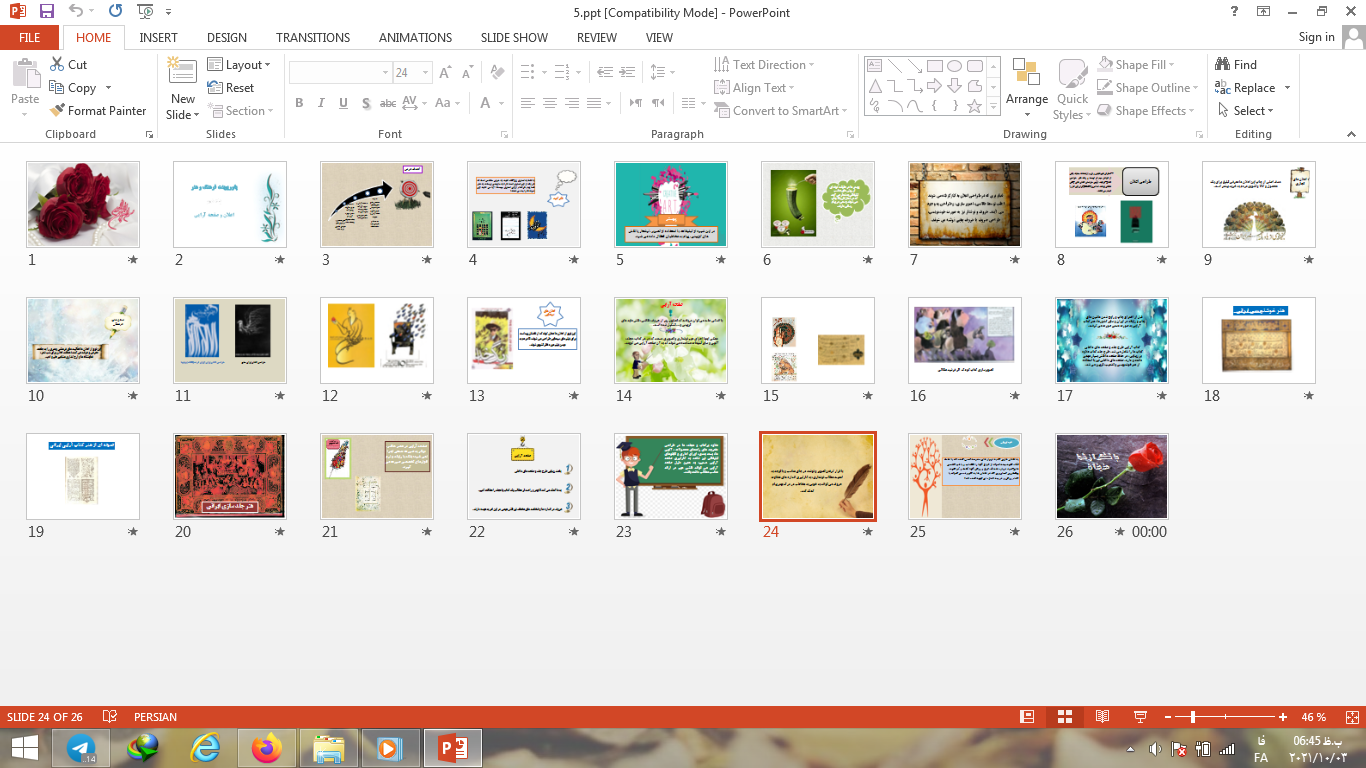This screenshot has height=768, width=1366.
Task: Open Telegram from the taskbar
Action: [81, 748]
